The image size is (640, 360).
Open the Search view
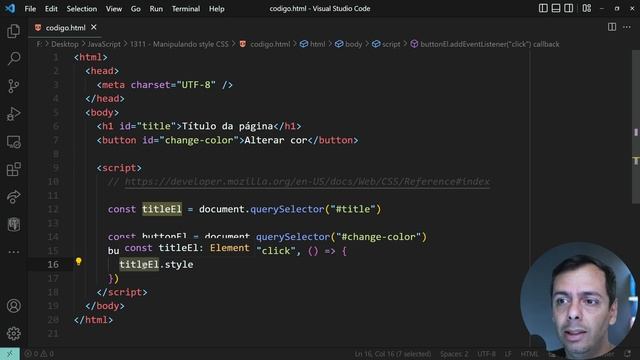(x=13, y=58)
